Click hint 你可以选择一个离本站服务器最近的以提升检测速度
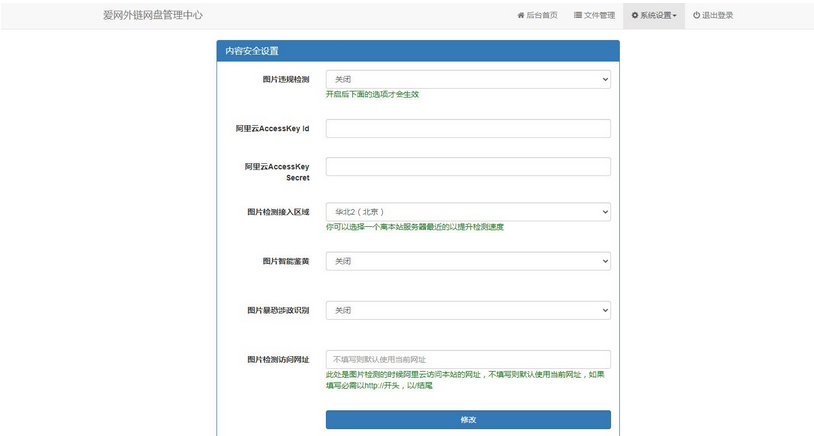 click(415, 227)
